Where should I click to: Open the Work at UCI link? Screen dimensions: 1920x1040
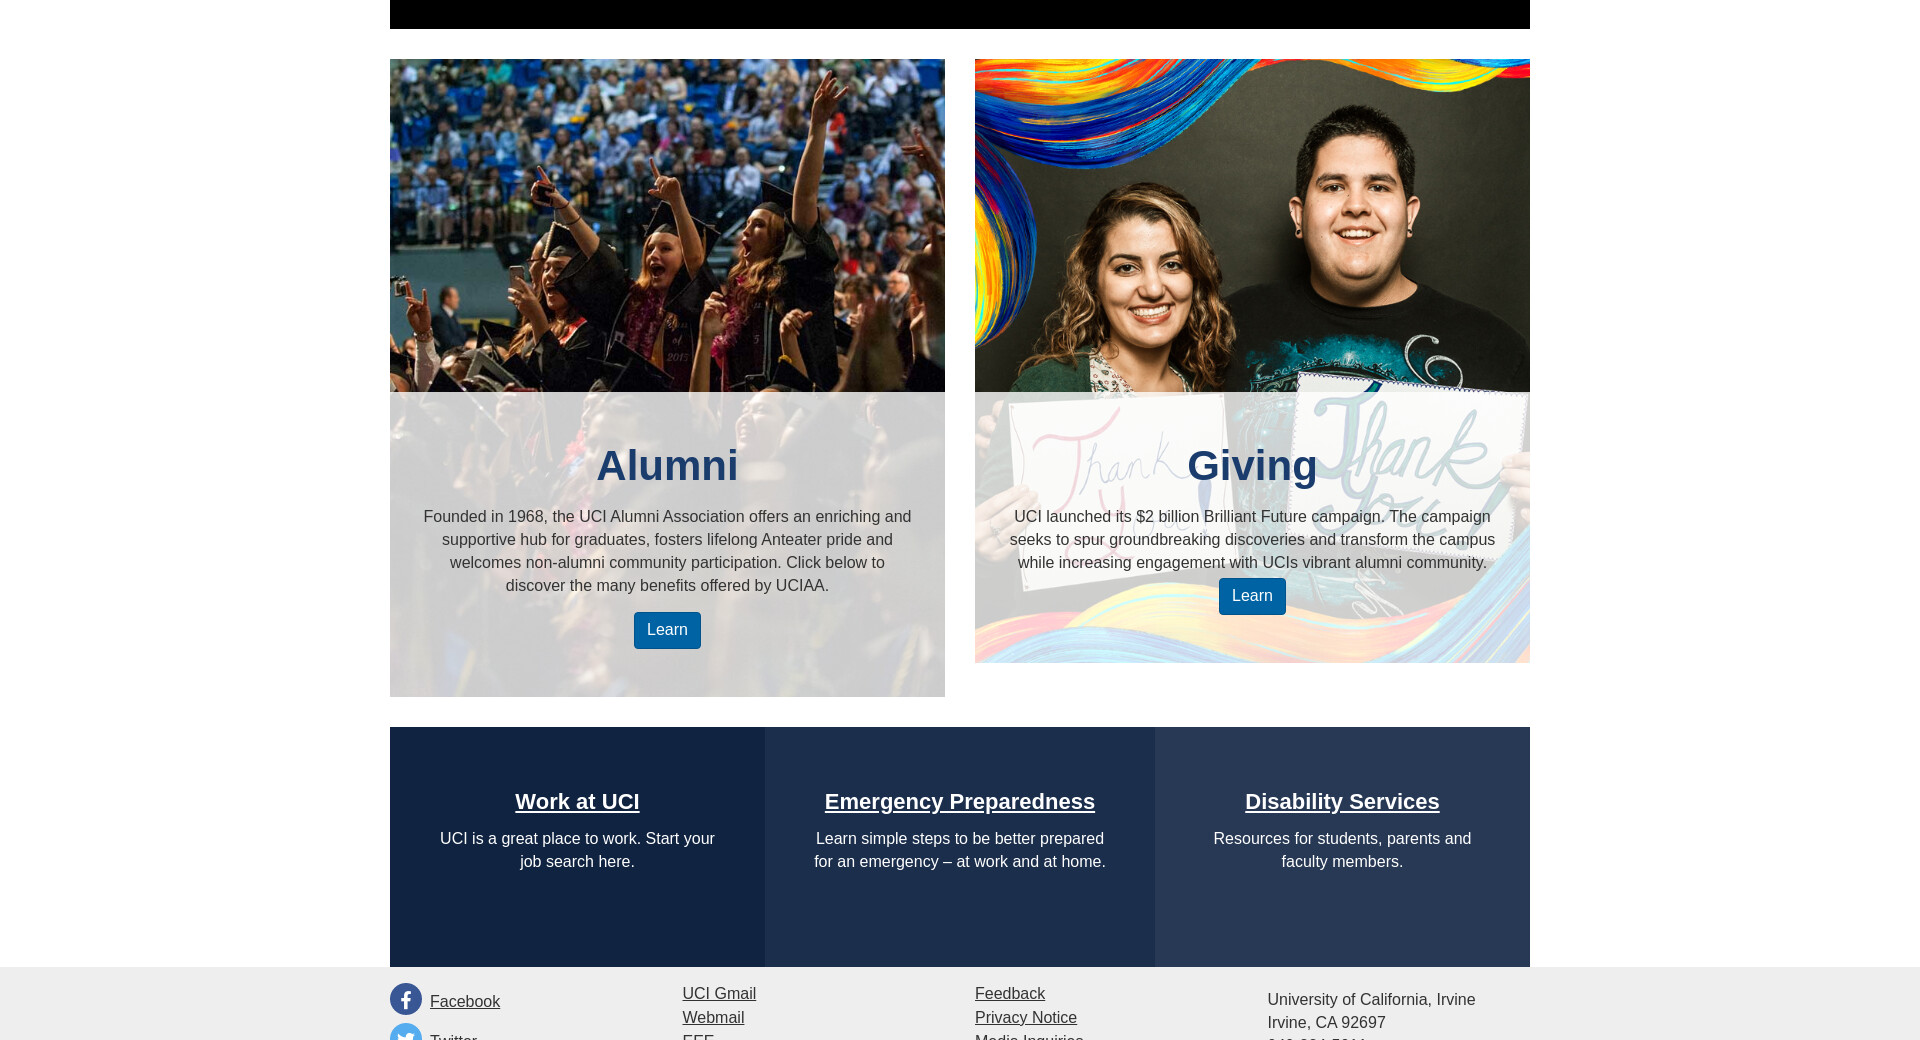577,802
